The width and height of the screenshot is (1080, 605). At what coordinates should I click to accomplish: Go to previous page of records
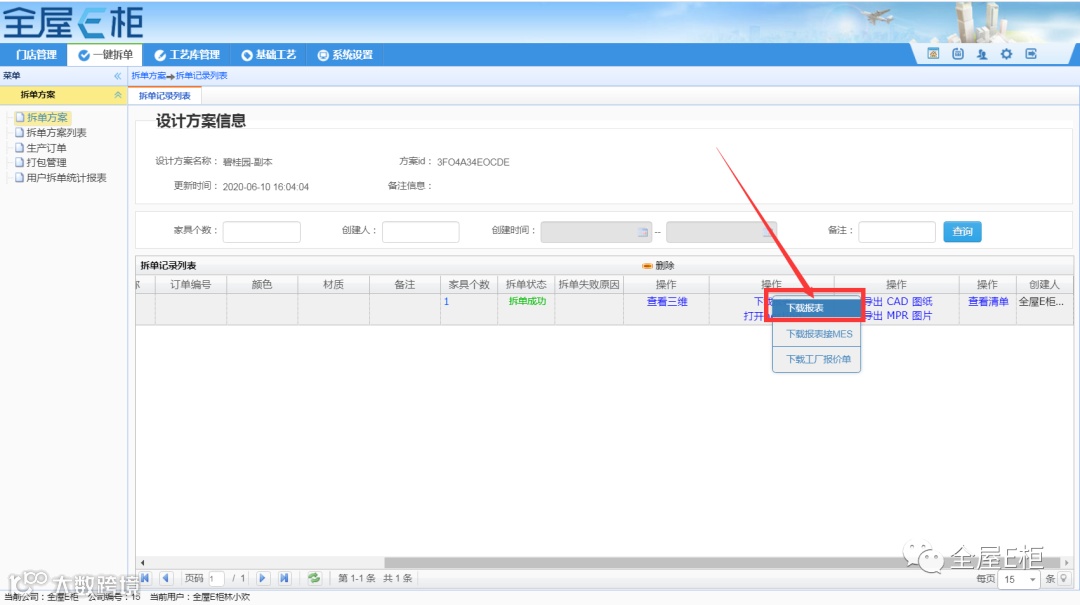(x=166, y=578)
